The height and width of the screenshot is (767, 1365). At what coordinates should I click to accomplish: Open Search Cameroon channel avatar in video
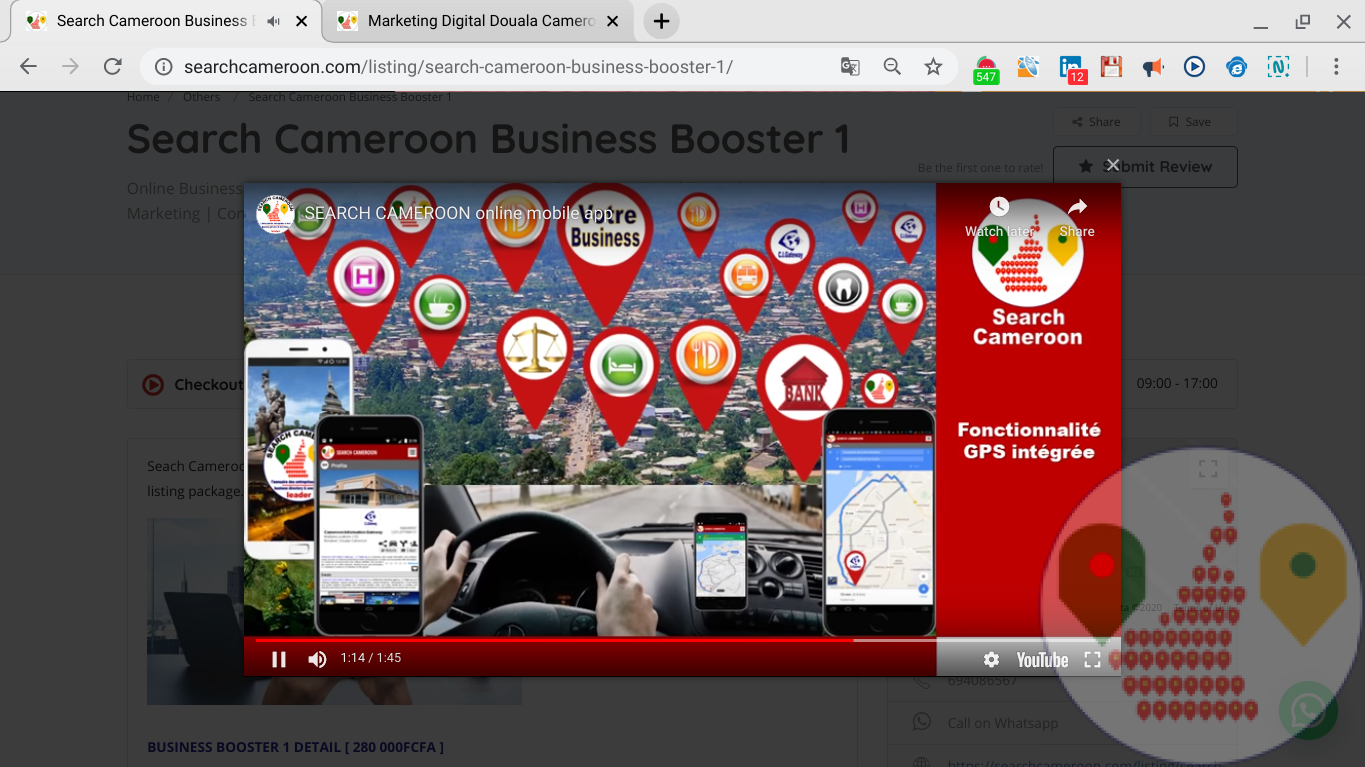274,213
